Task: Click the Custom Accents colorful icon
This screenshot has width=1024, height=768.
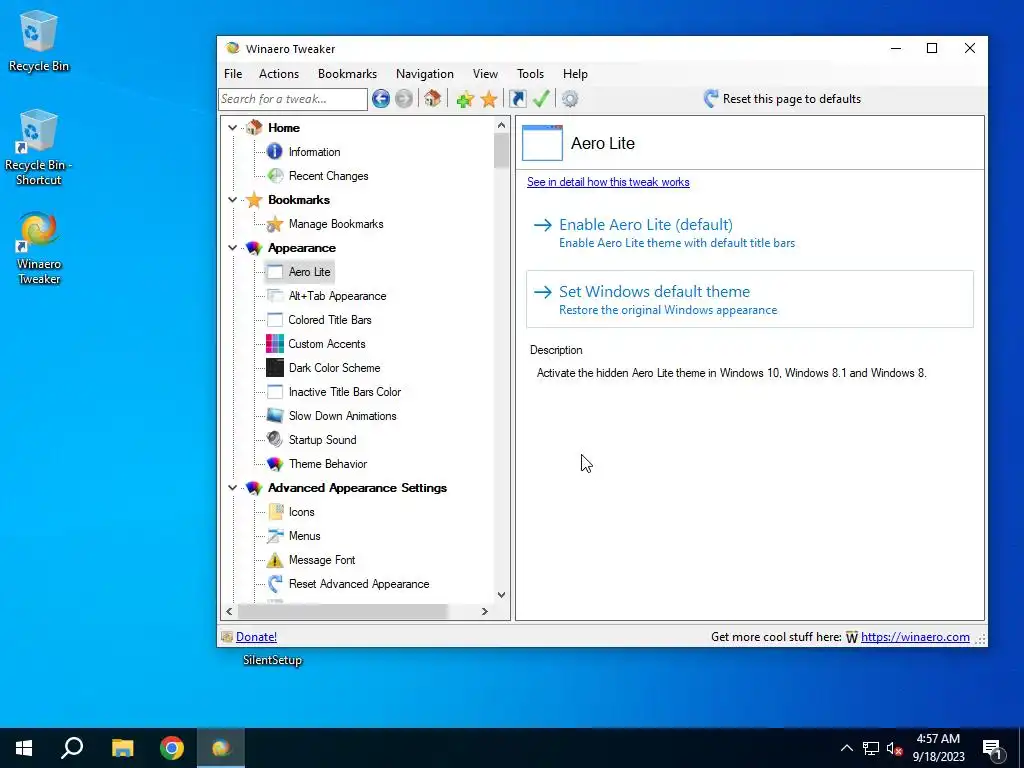Action: coord(275,344)
